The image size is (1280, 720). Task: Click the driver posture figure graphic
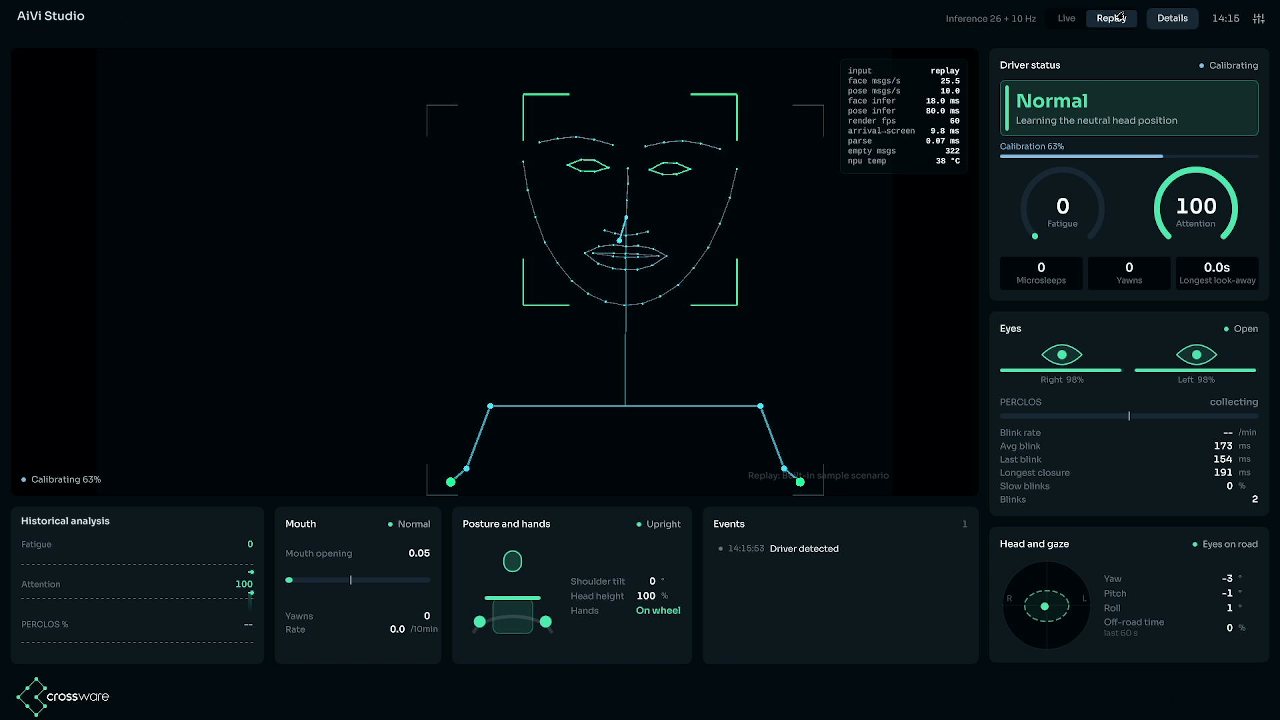[512, 592]
